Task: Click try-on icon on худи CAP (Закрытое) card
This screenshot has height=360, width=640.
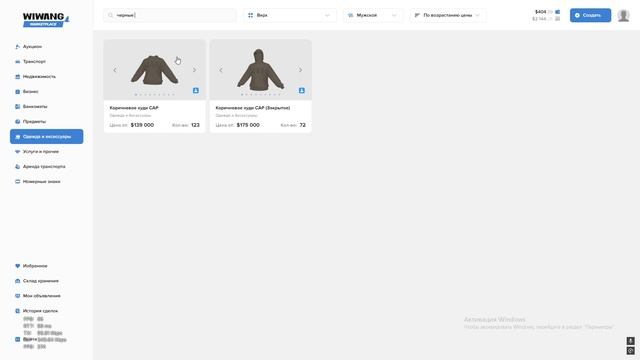Action: (x=302, y=91)
